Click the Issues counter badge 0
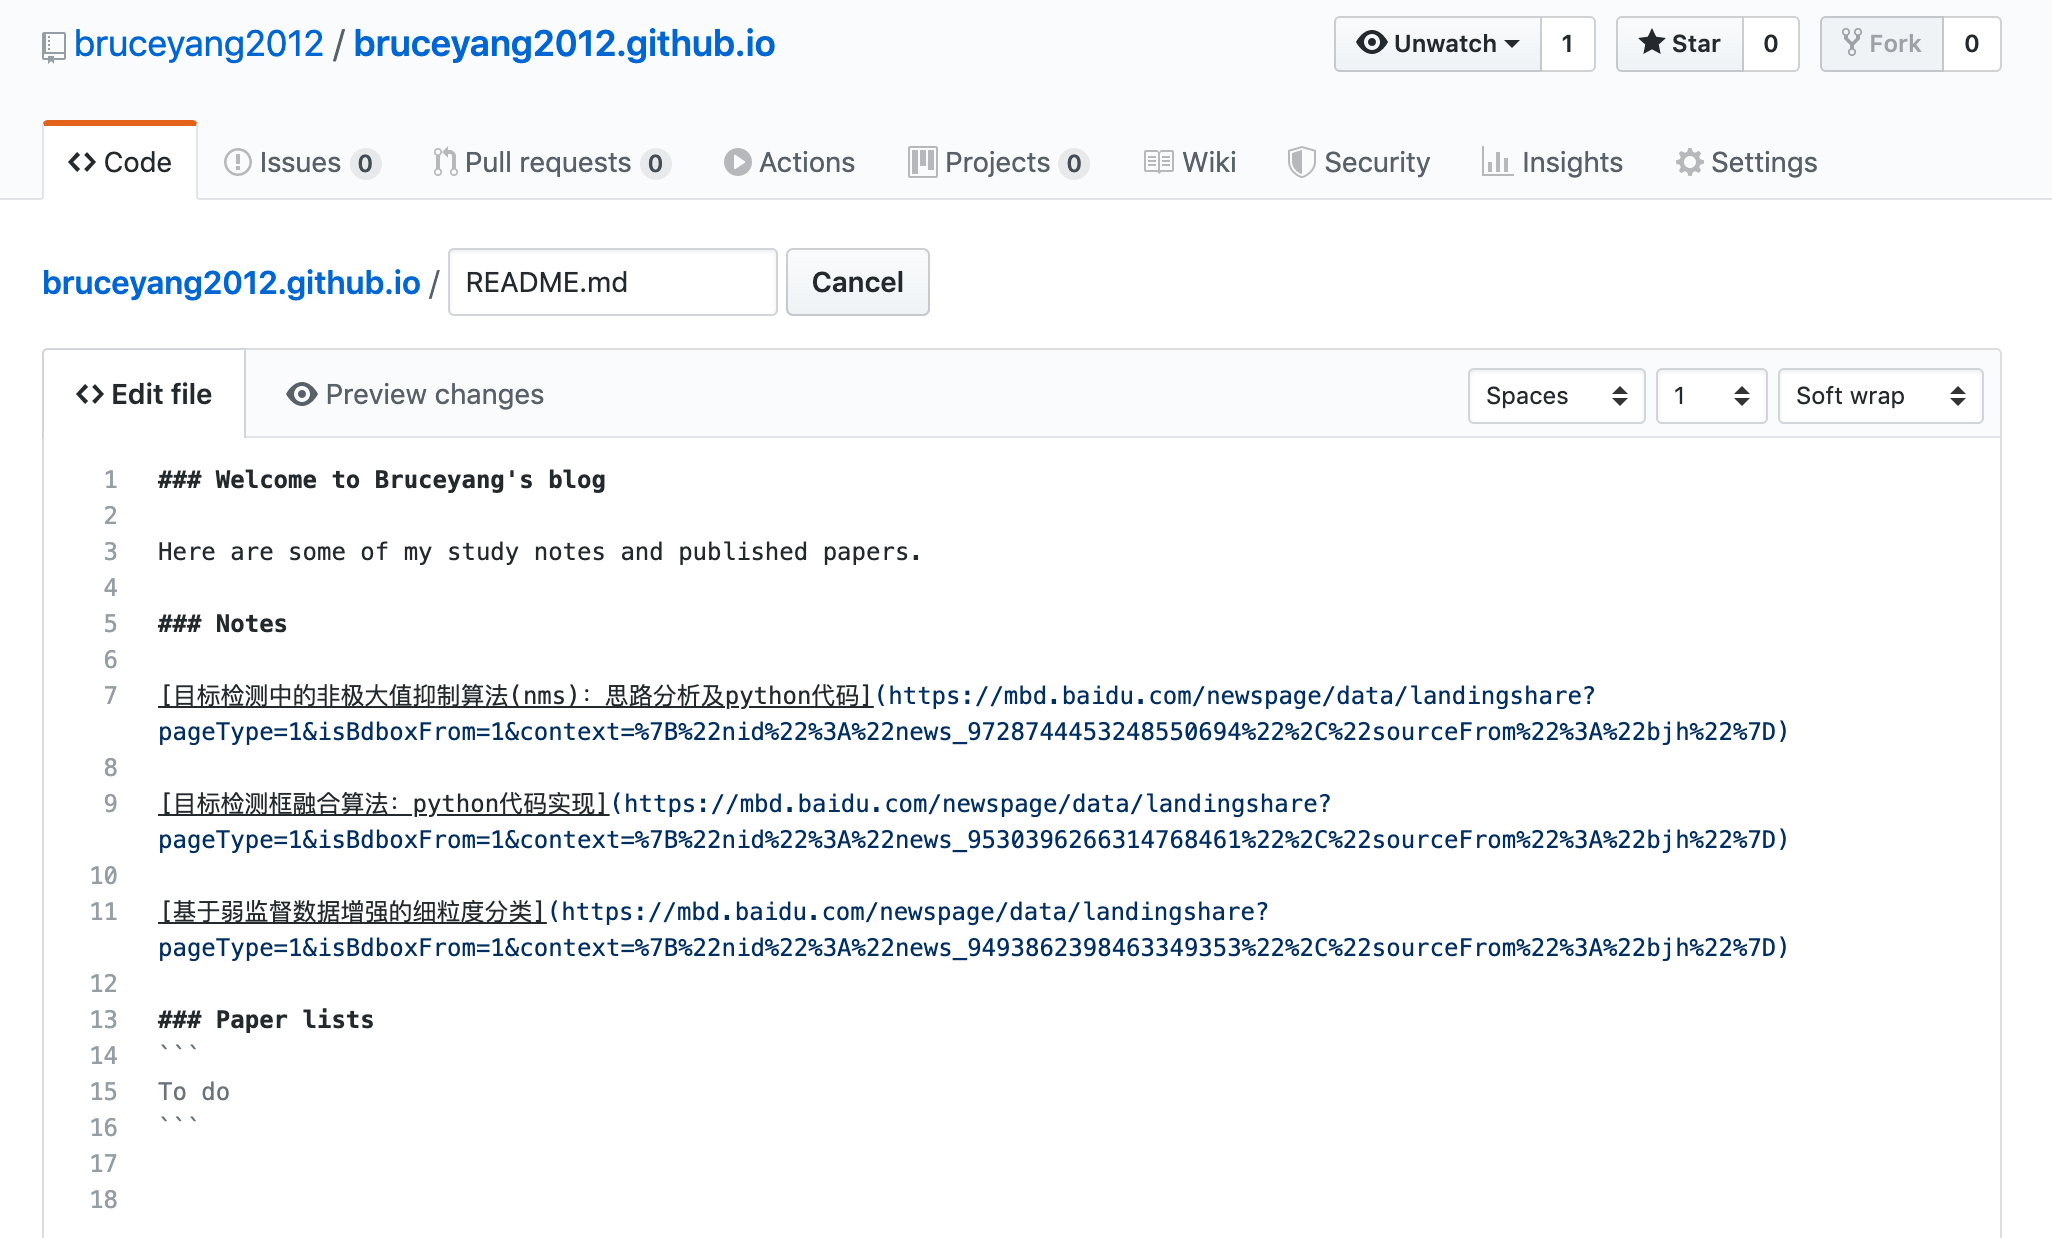Screen dimensions: 2052x1238 pyautogui.click(x=365, y=163)
